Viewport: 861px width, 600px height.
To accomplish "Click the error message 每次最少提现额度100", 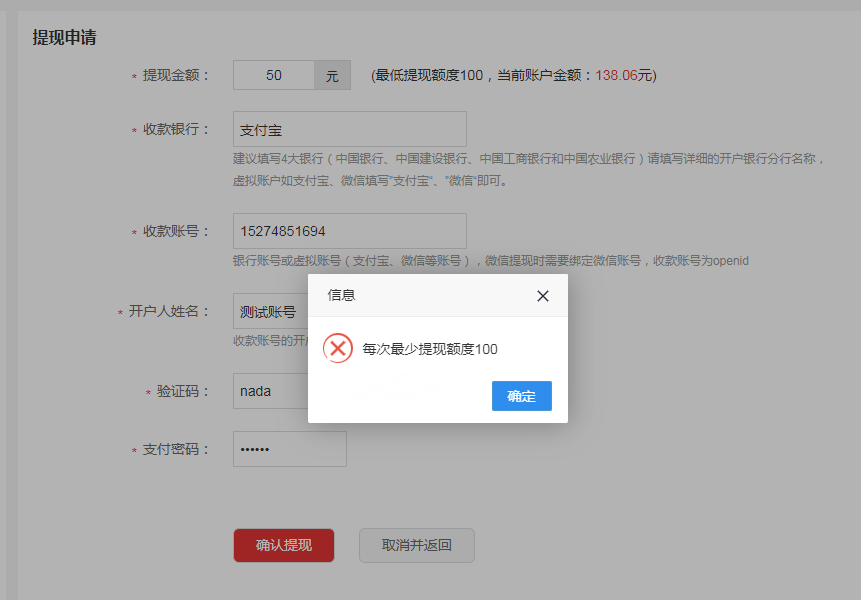I will (431, 348).
